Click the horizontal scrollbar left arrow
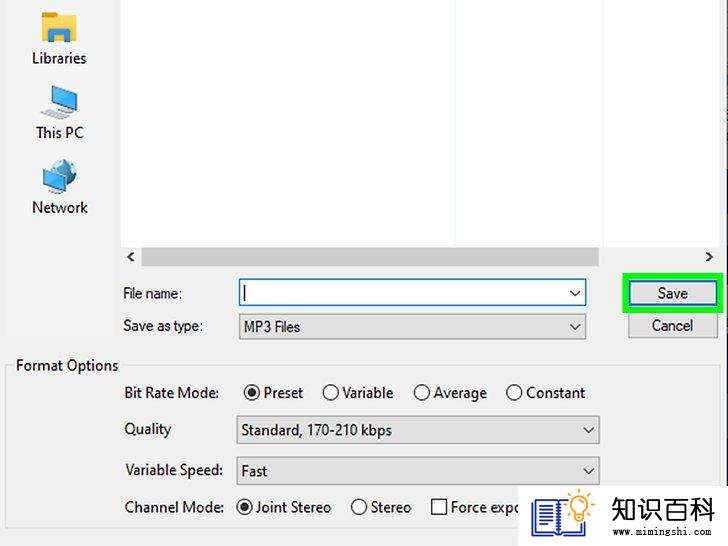728x546 pixels. [131, 257]
